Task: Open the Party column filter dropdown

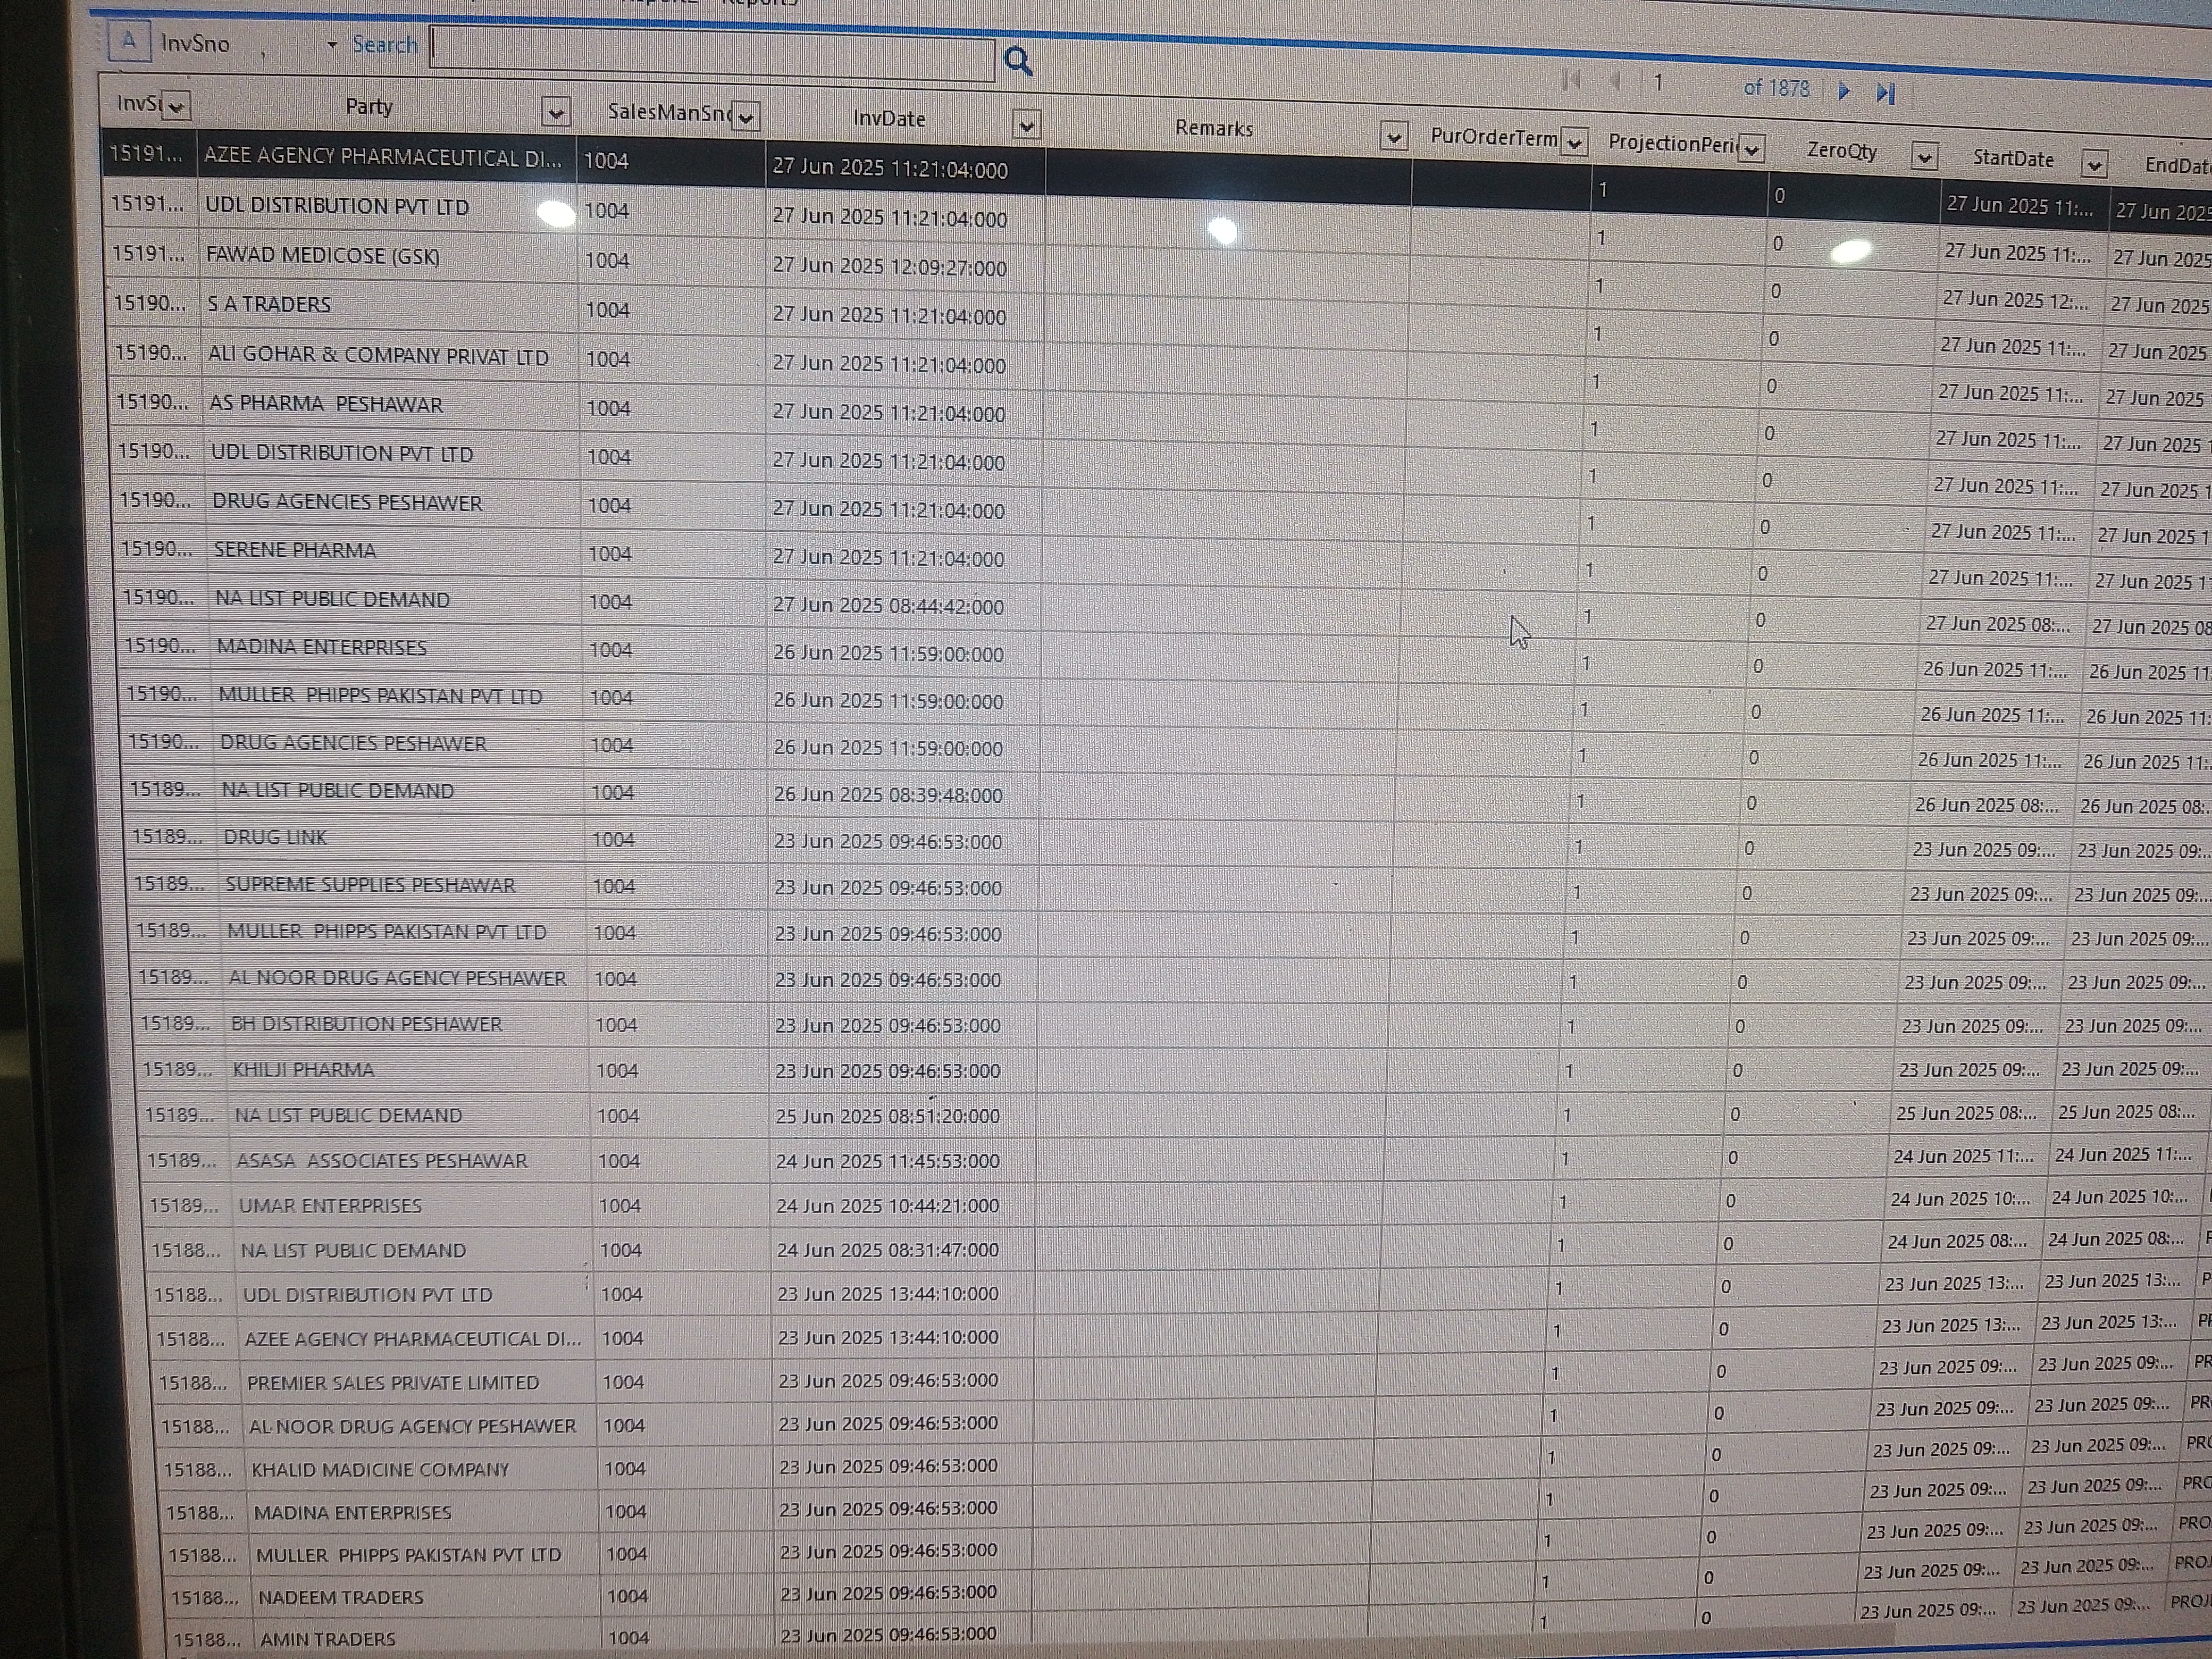Action: 555,112
